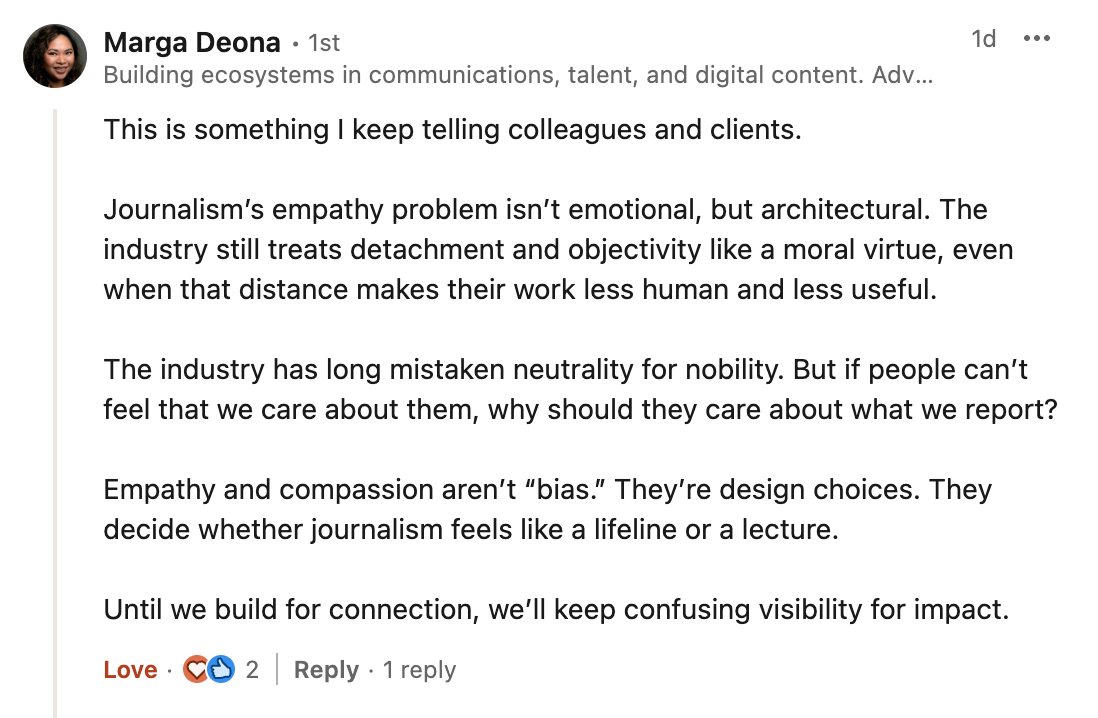
Task: Click the headline starting with Building ecosystems
Action: click(x=517, y=75)
